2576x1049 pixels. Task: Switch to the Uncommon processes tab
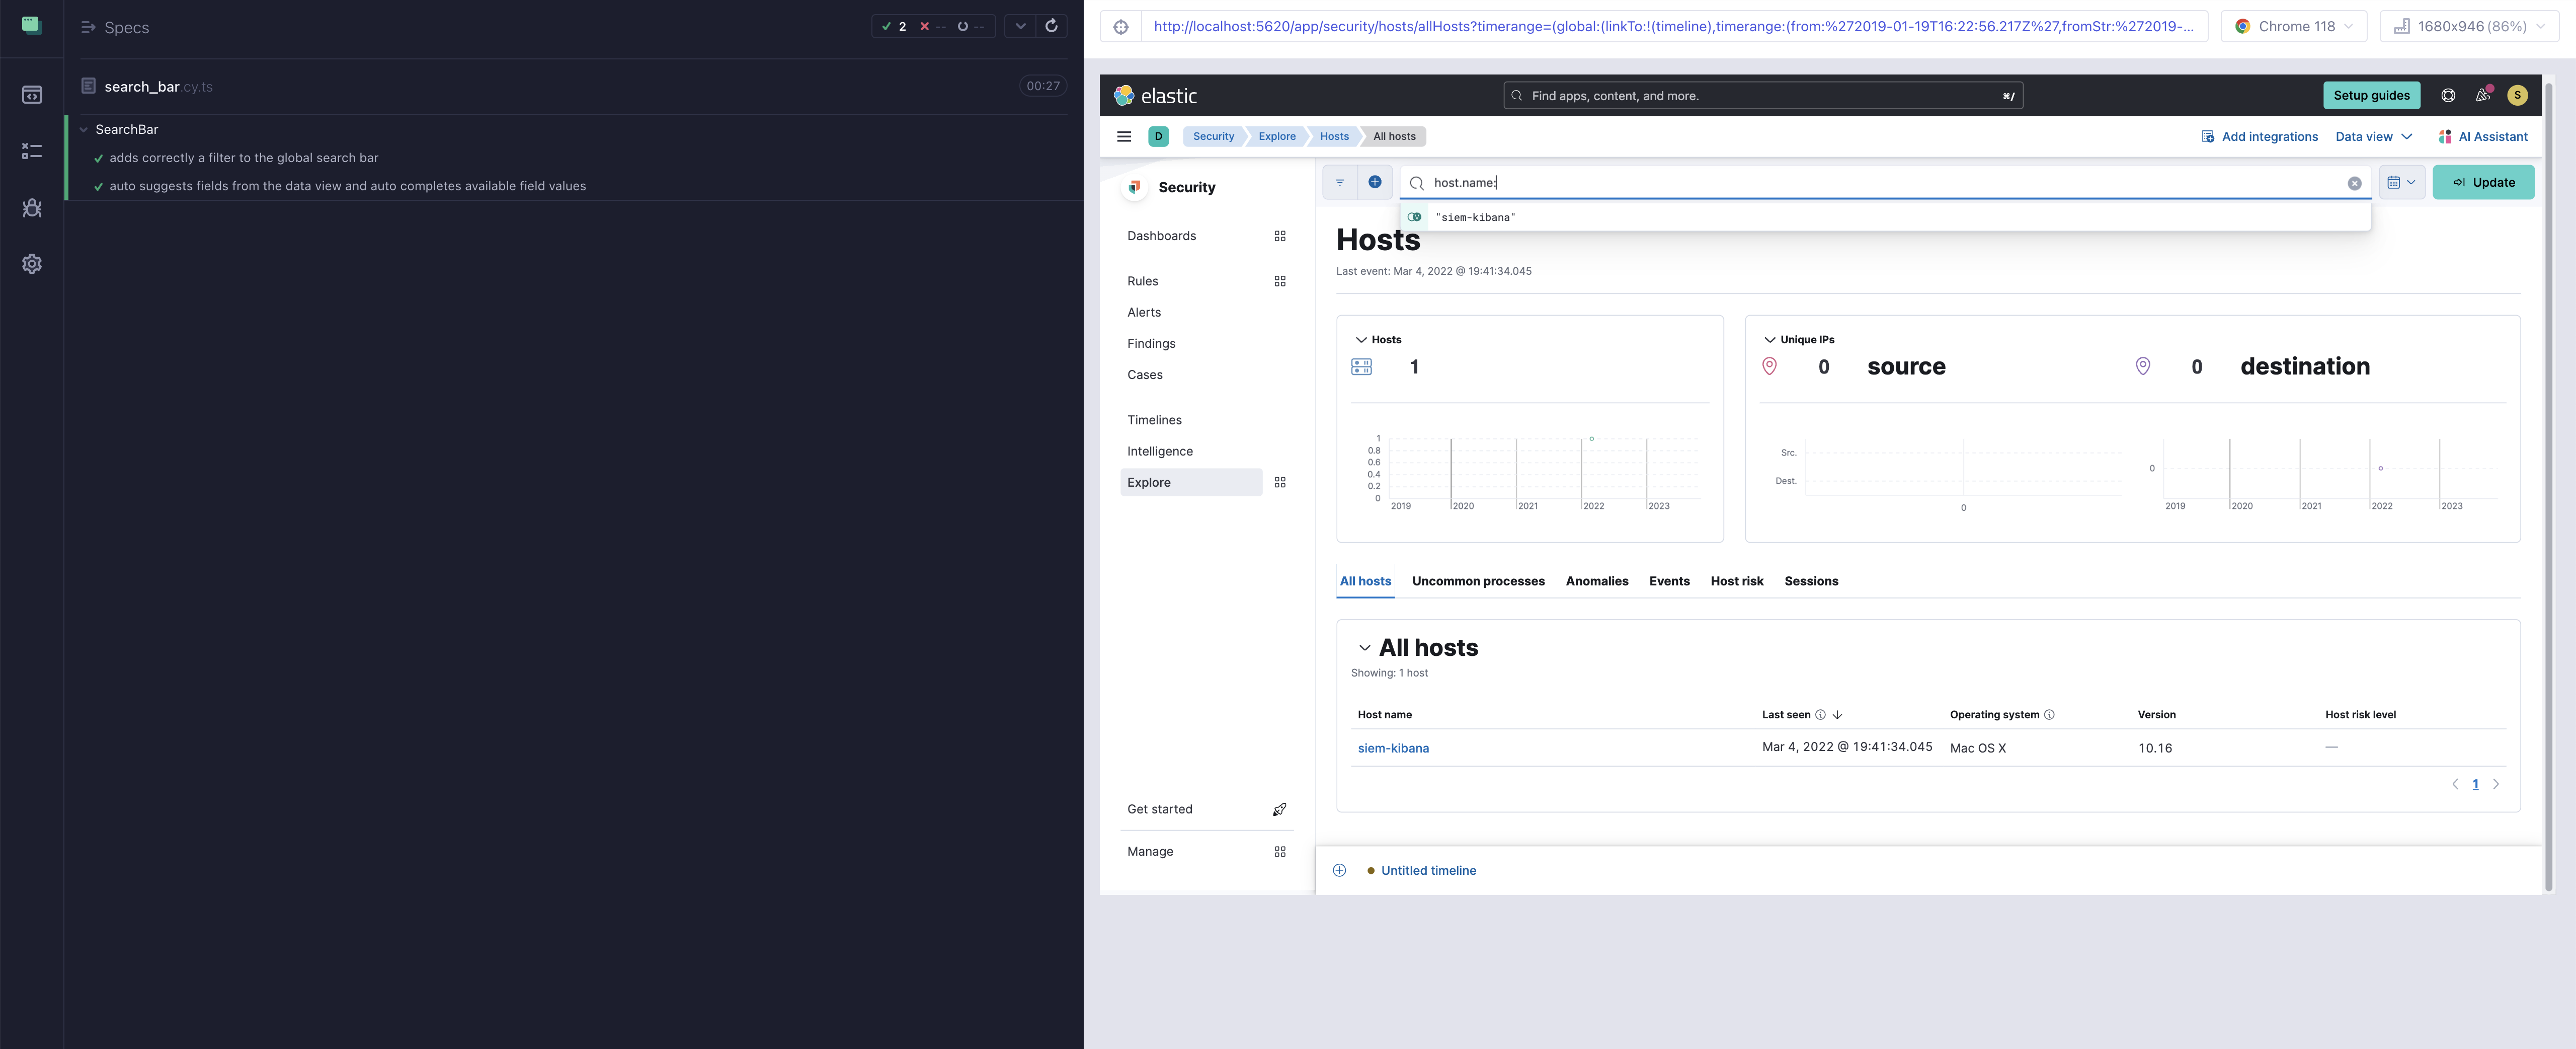(x=1478, y=581)
